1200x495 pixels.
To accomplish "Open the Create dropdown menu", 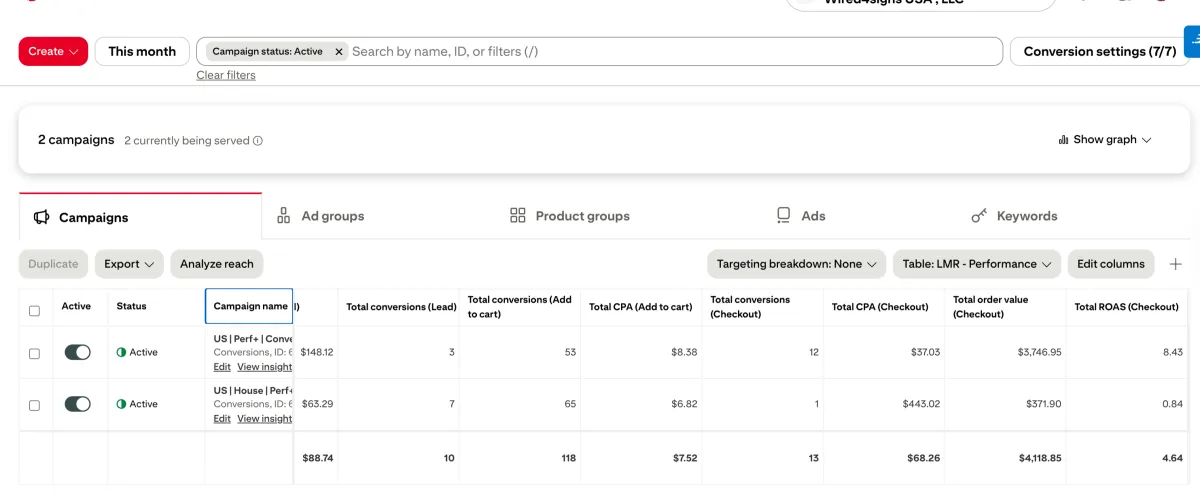I will [53, 51].
